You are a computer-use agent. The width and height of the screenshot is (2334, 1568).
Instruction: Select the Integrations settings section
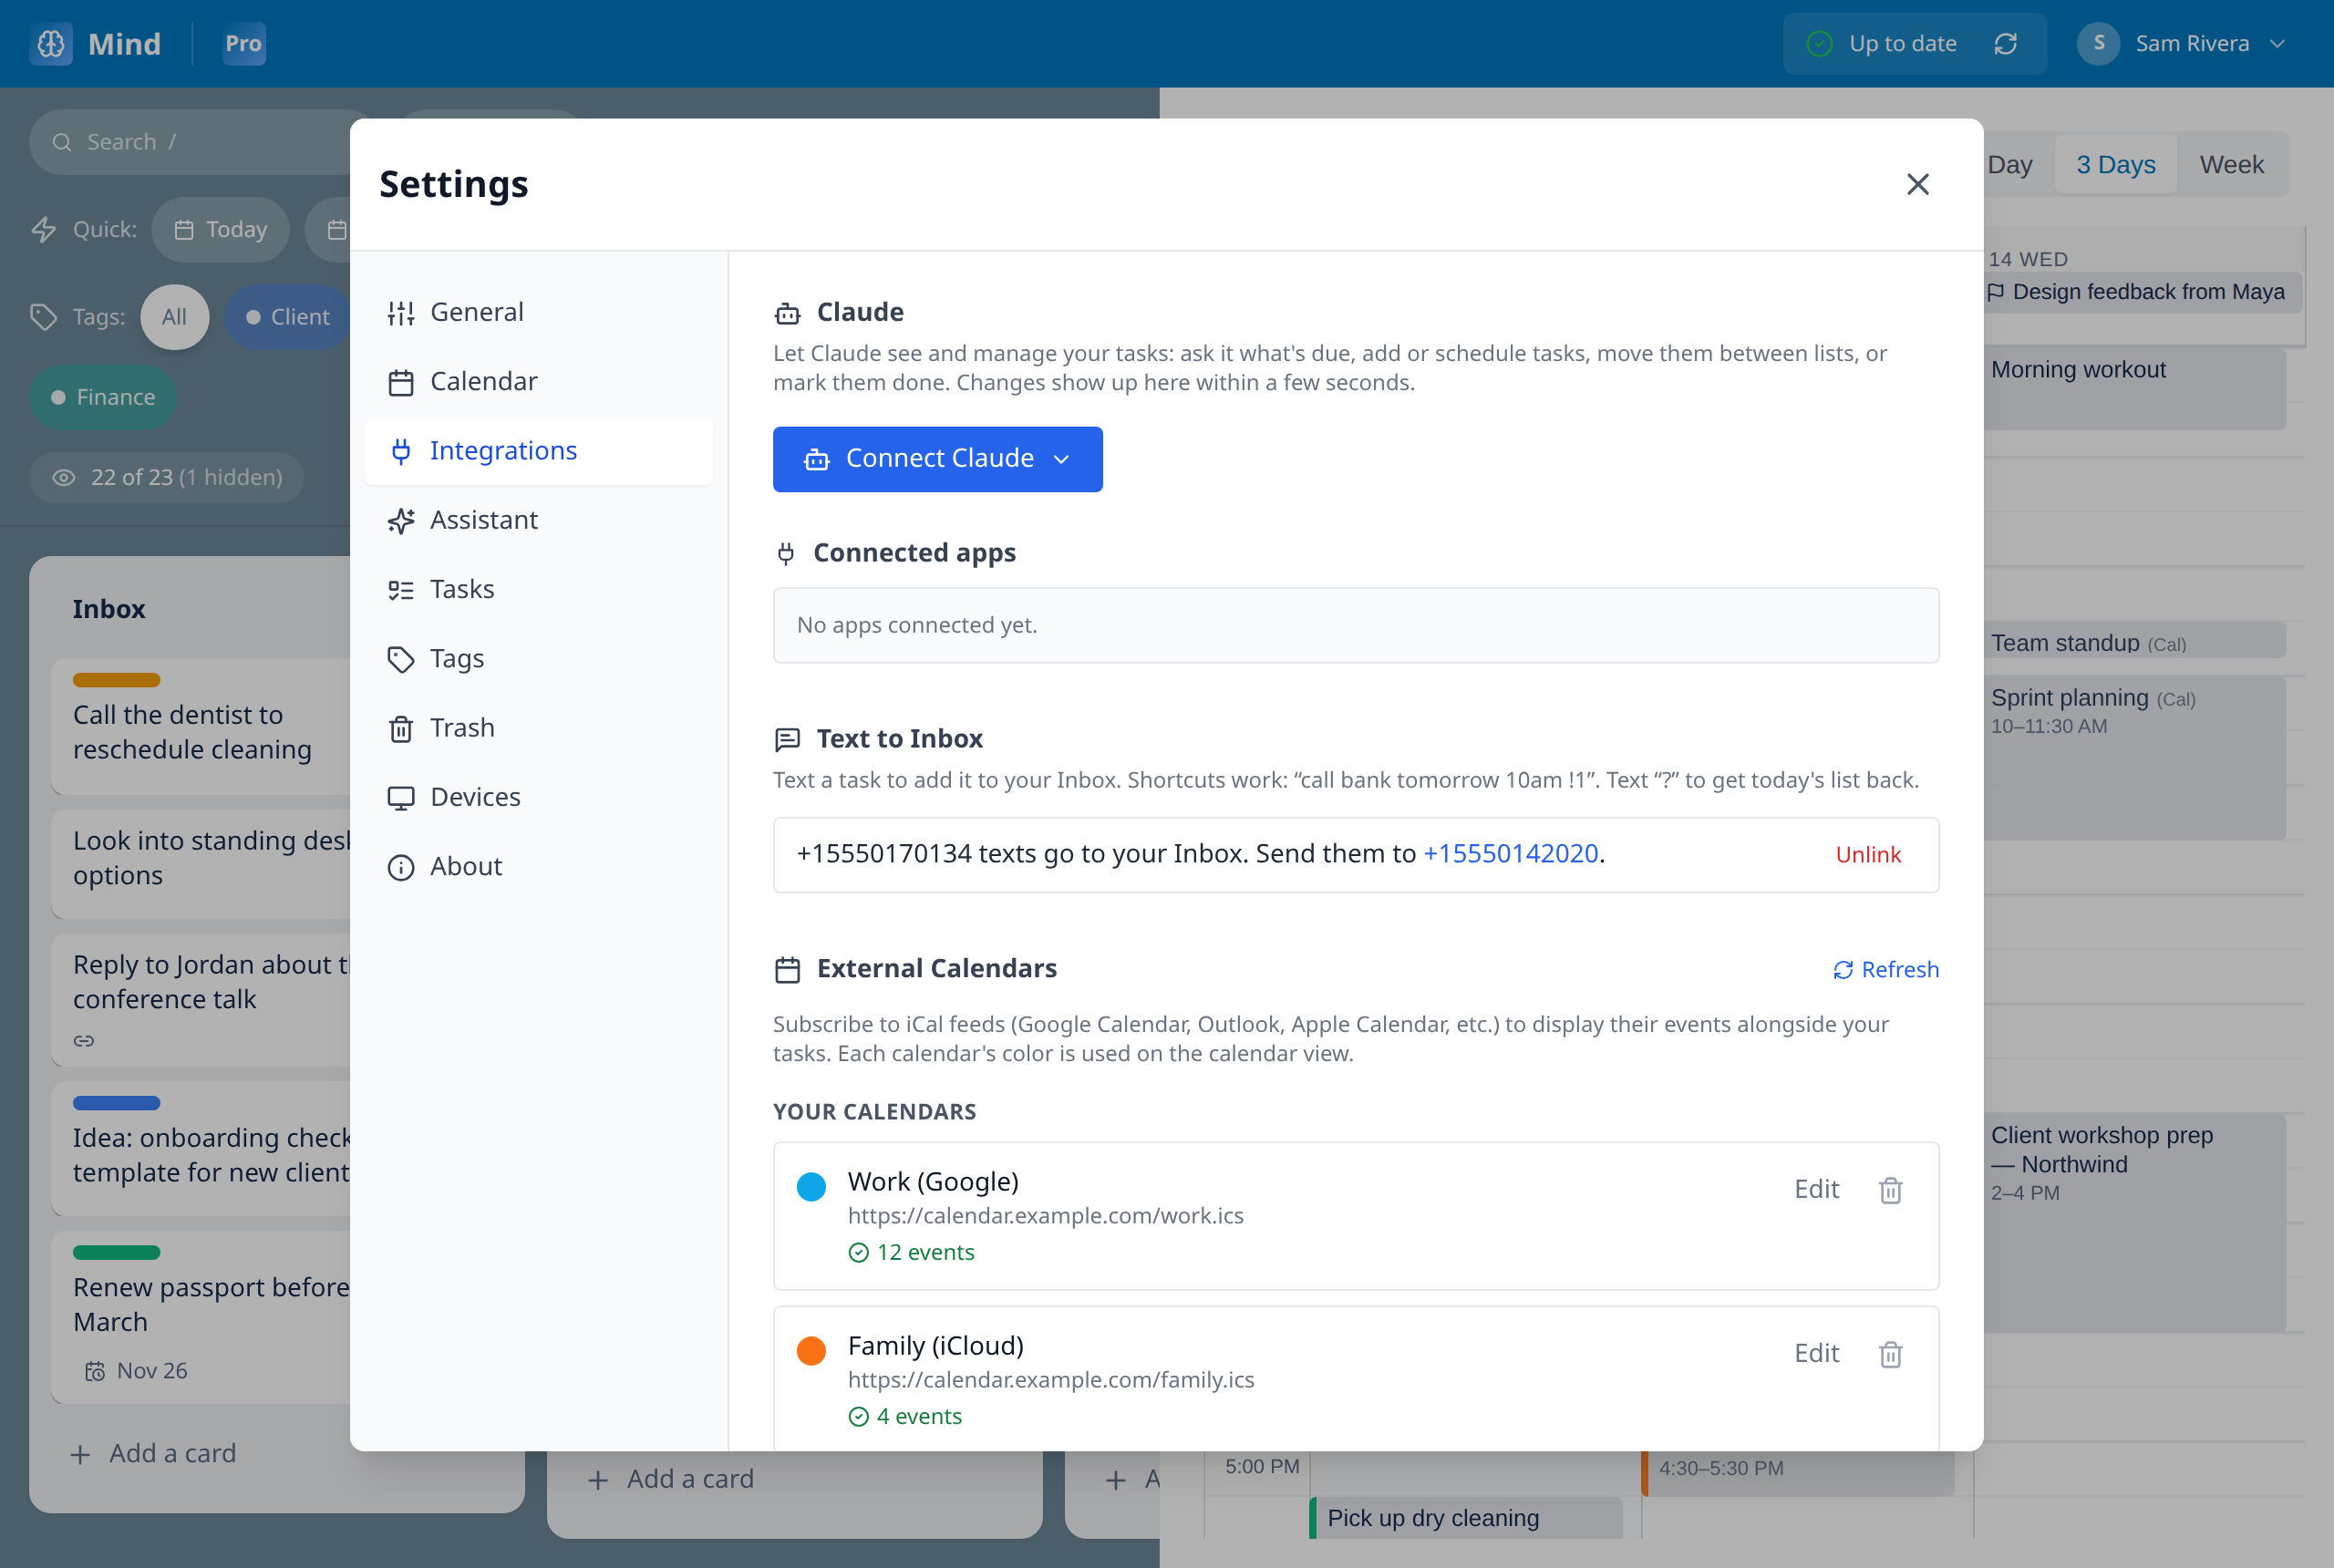pos(539,451)
